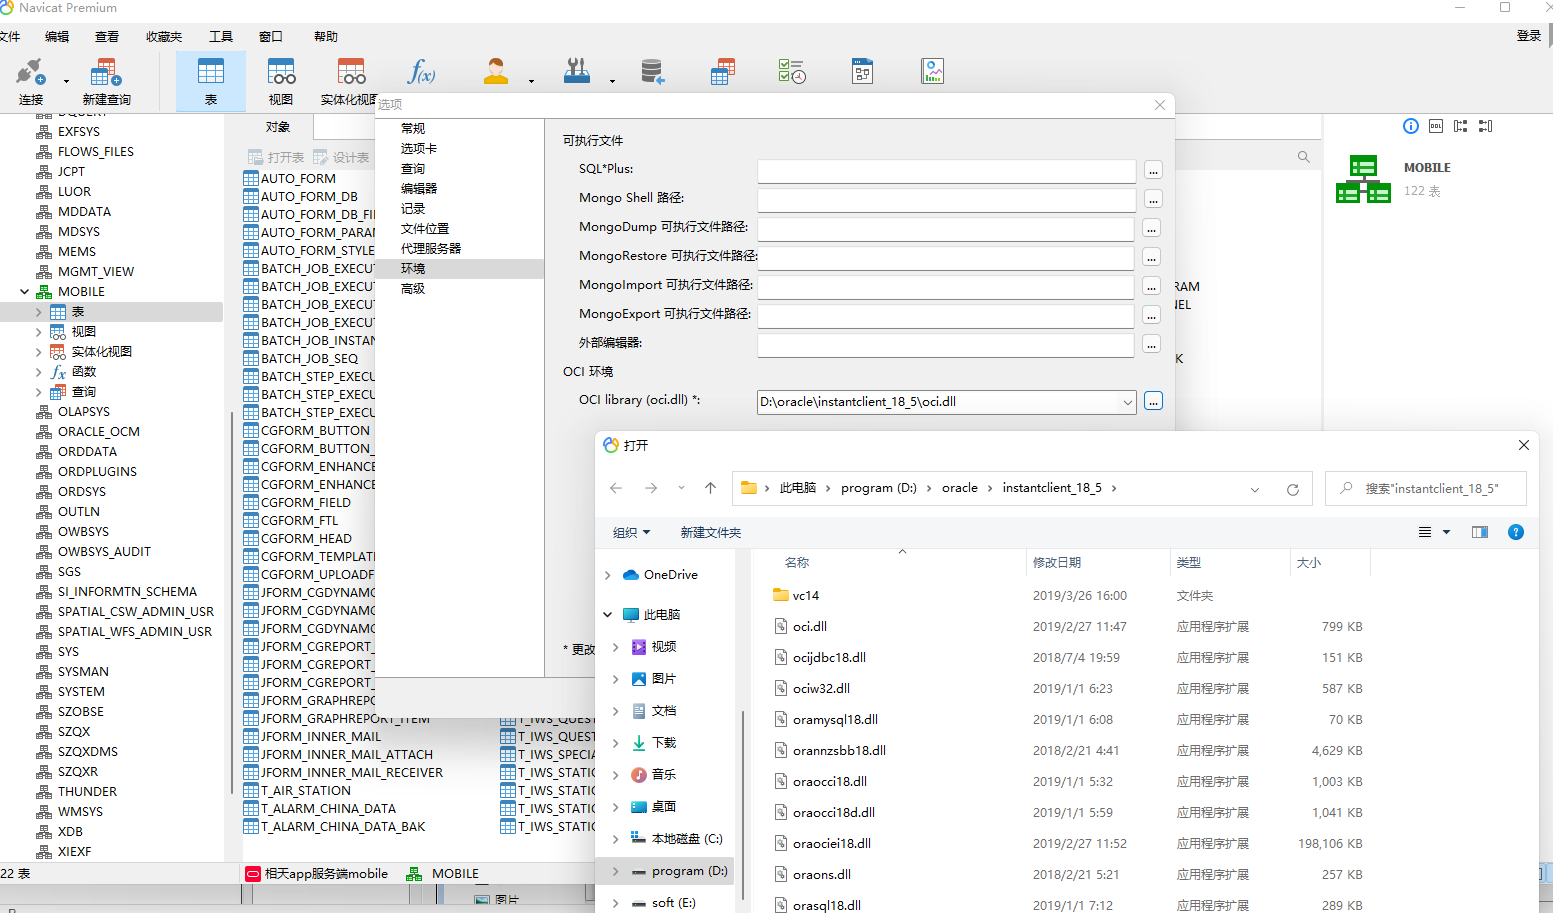Screen dimensions: 1553x913
Task: Open 新建查询 from the toolbar
Action: 106,82
